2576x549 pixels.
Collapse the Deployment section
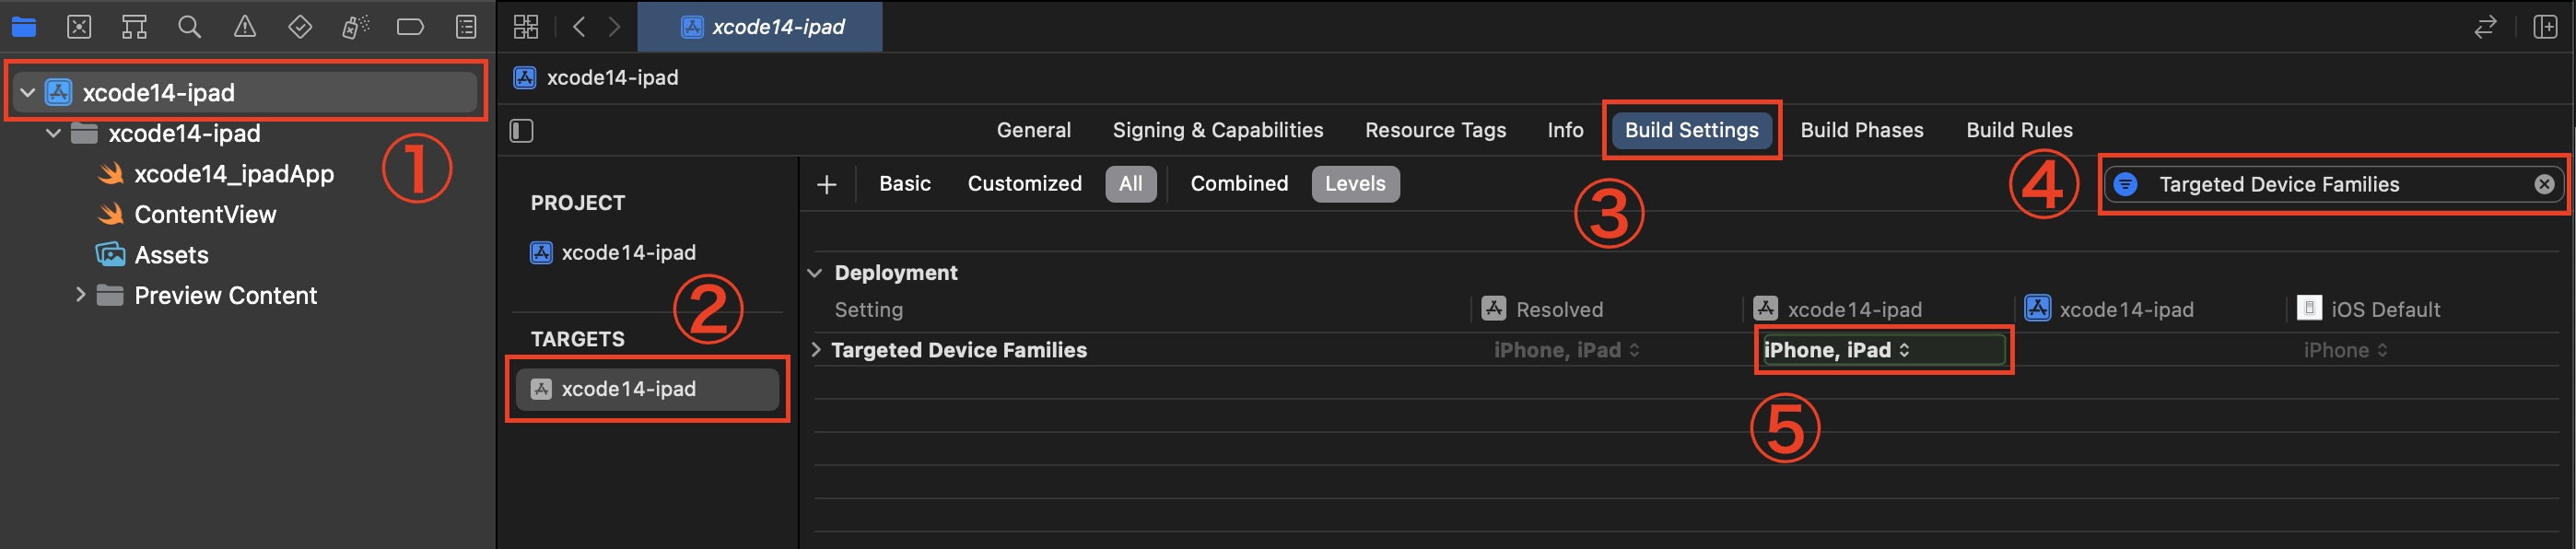point(815,273)
